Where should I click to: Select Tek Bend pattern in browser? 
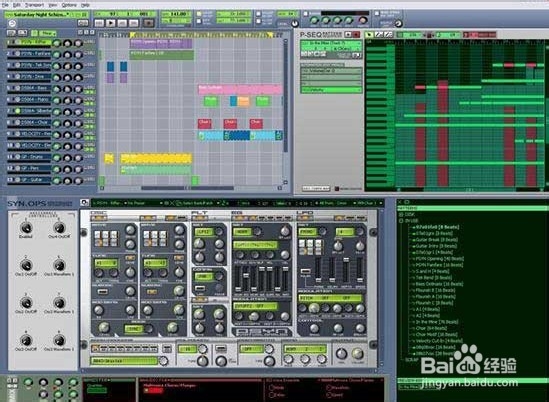pyautogui.click(x=433, y=278)
